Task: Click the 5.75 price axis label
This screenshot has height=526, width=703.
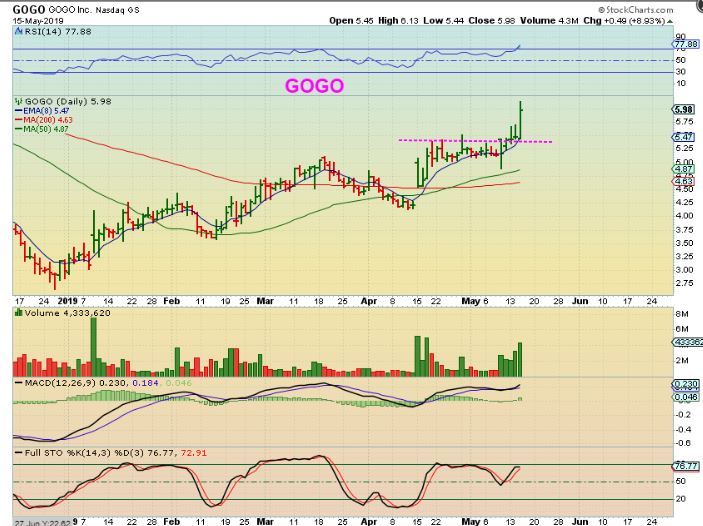Action: 684,122
